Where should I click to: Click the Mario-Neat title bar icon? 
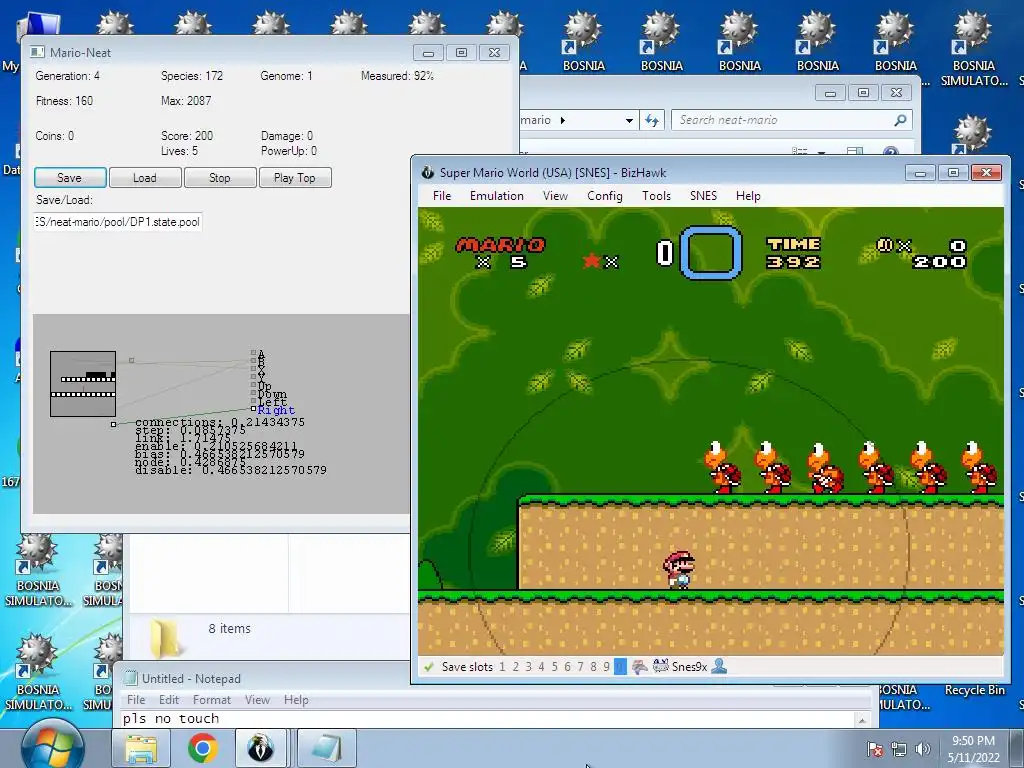[x=38, y=52]
